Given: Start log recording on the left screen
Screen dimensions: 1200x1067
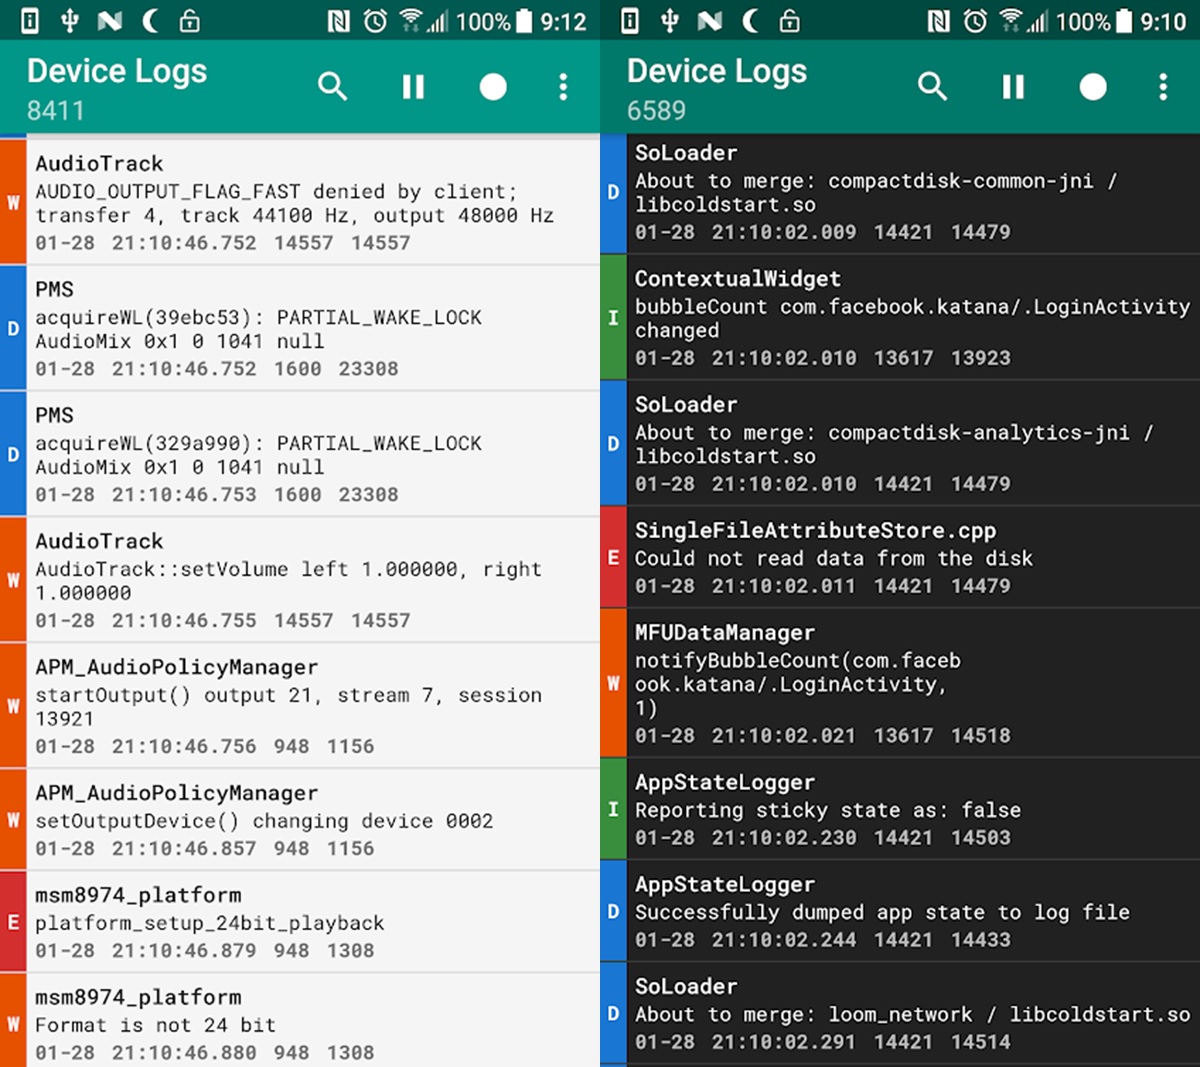Looking at the screenshot, I should pos(493,87).
